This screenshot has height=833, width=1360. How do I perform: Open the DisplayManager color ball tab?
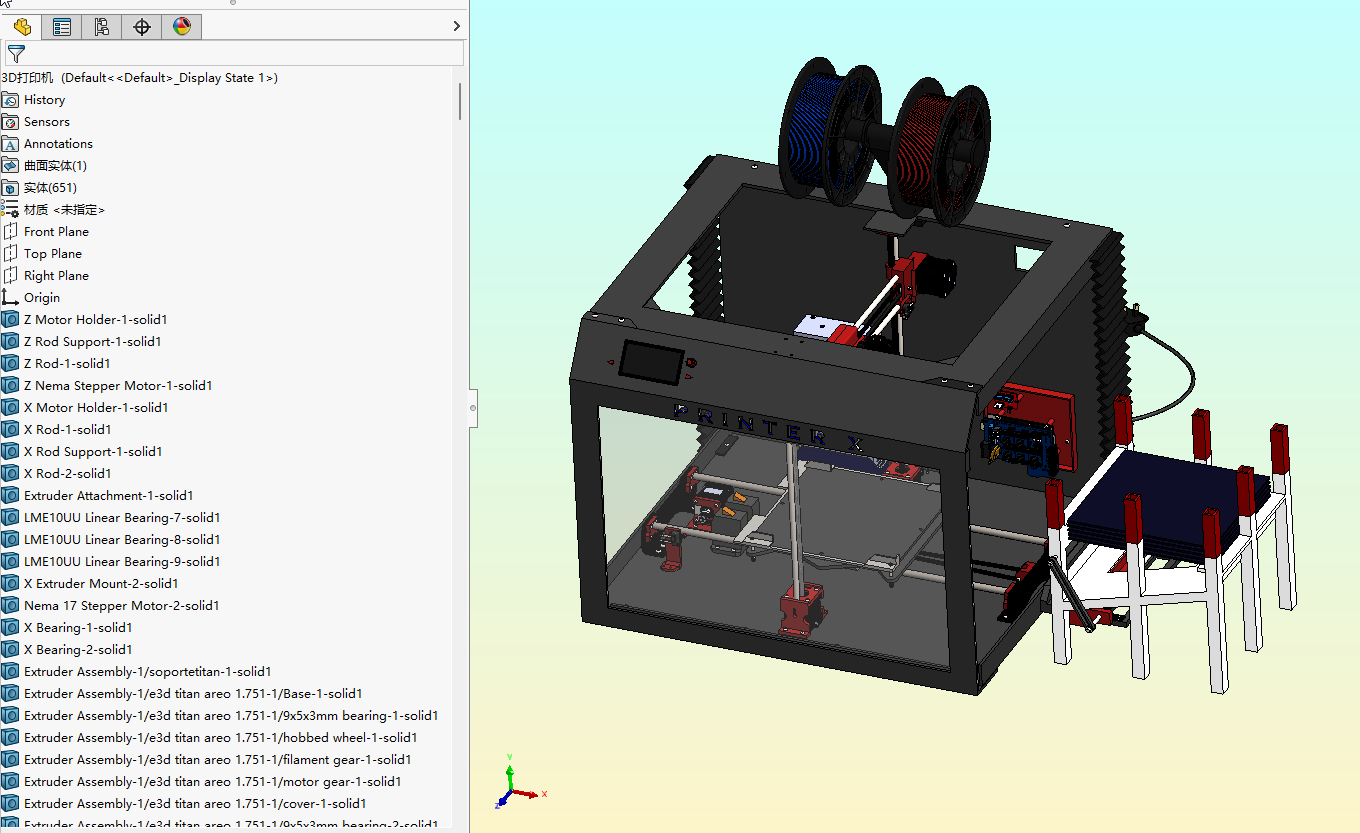click(182, 27)
